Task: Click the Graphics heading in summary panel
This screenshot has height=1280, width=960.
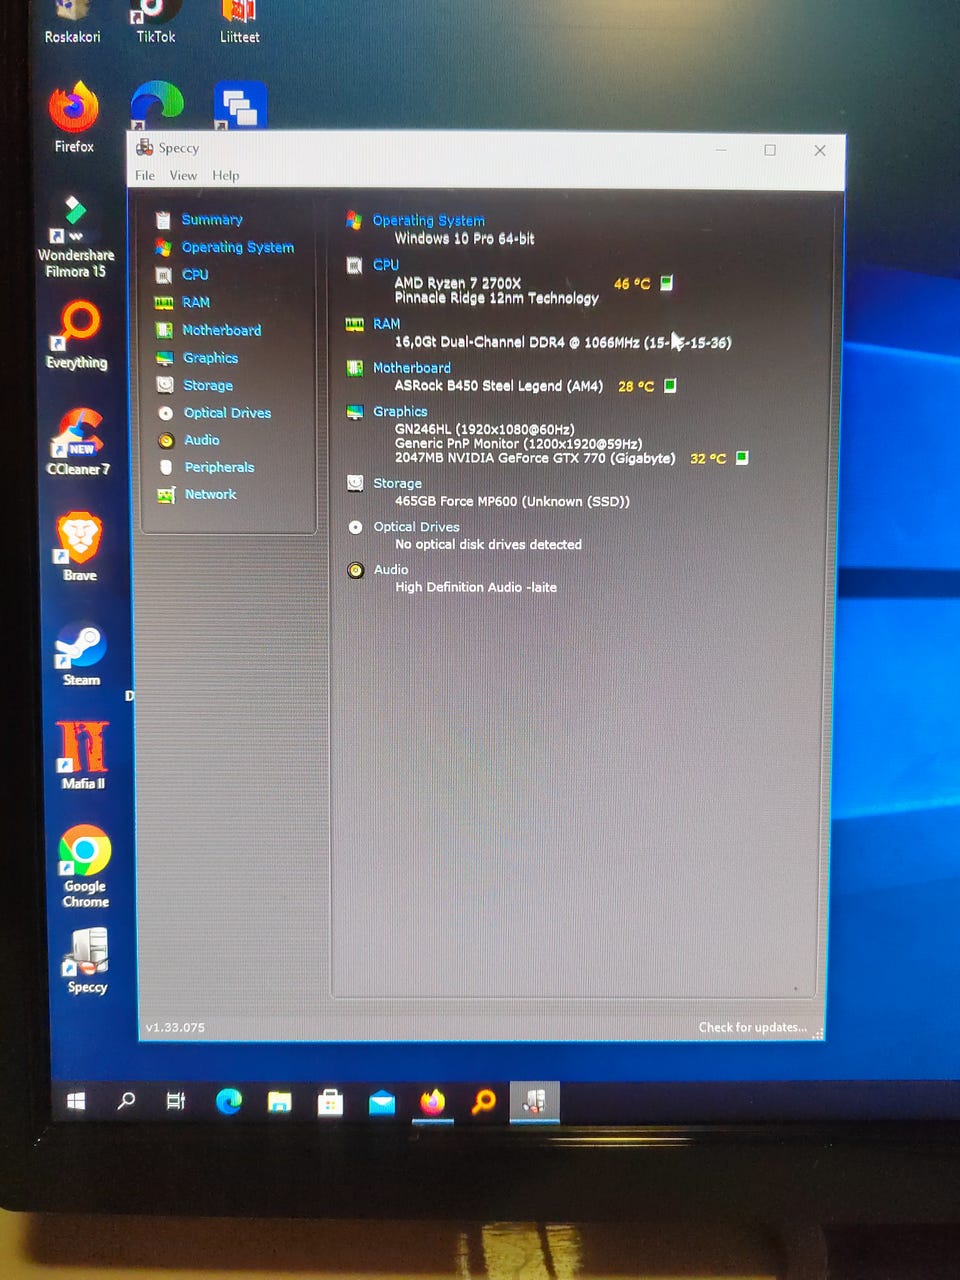Action: (x=400, y=411)
